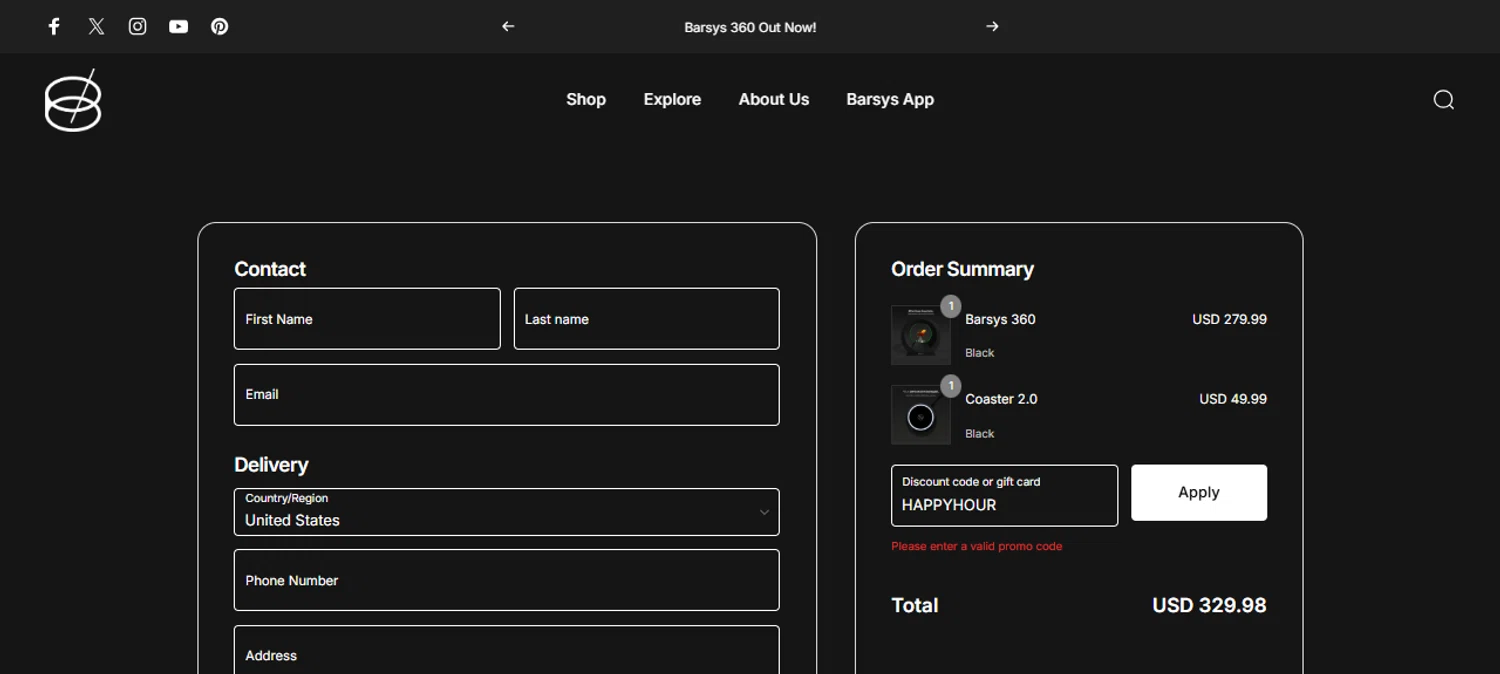Click the Barsys 360 product thumbnail

coord(921,335)
